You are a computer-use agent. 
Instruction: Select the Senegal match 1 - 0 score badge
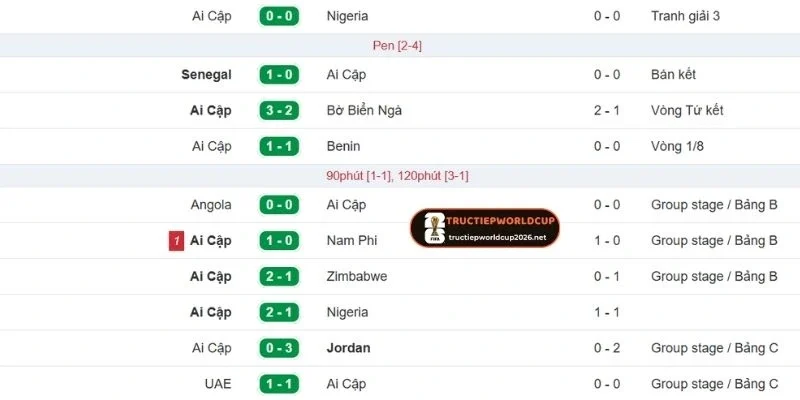[x=279, y=74]
